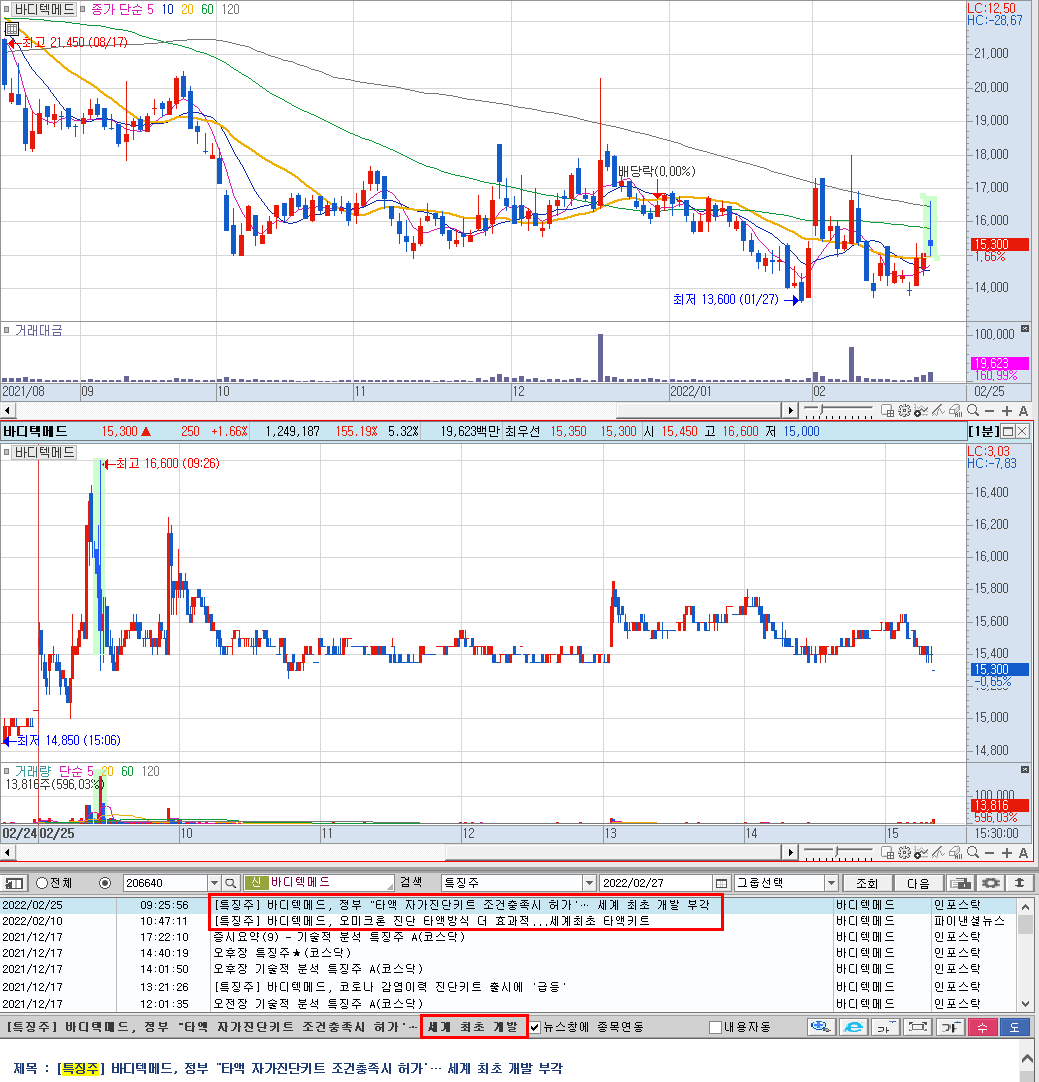1039x1082 pixels.
Task: Open layout split icon on minute chart toolbar
Action: tap(888, 853)
